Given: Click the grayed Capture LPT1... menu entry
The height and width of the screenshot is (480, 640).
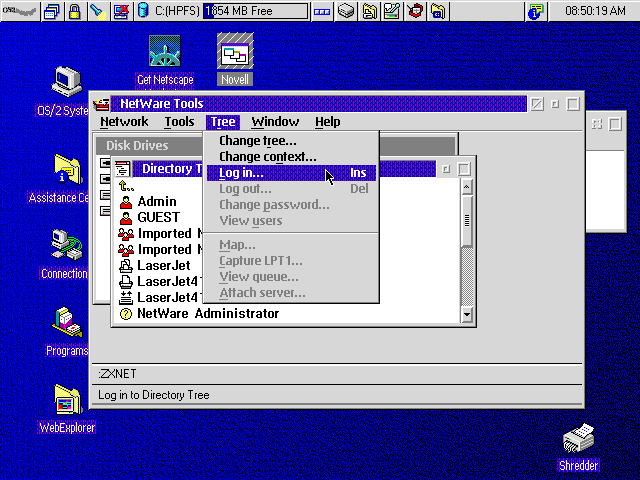Looking at the screenshot, I should 291,261.
